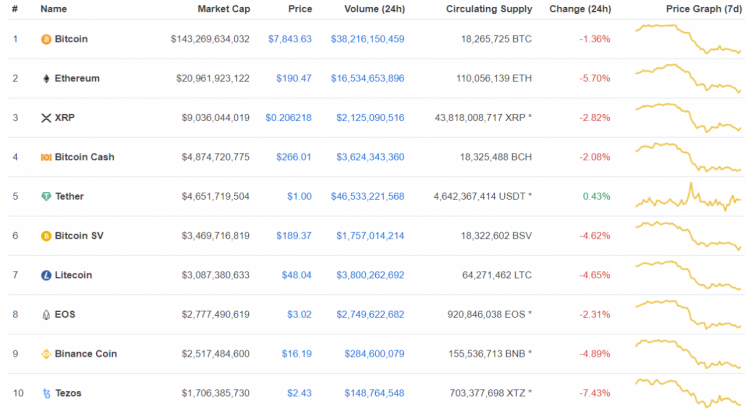Sort table by Market Cap header
Image resolution: width=745 pixels, height=412 pixels.
[224, 9]
